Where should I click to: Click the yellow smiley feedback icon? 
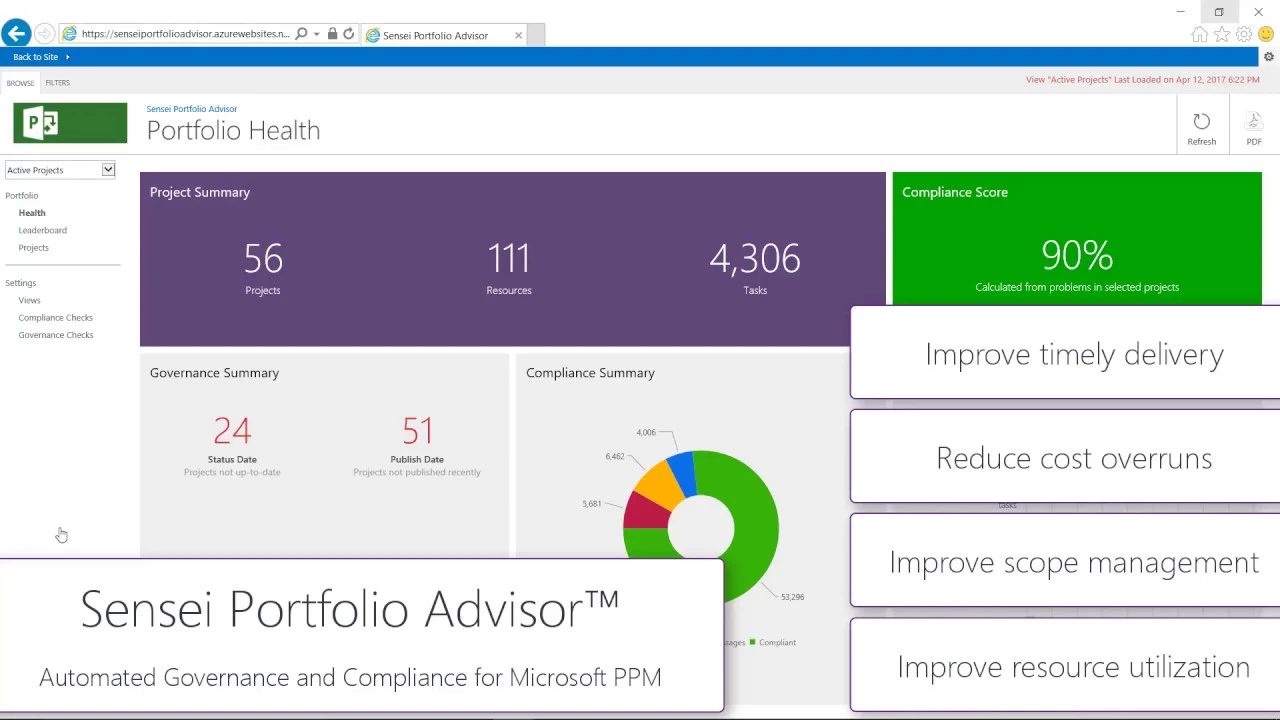(x=1265, y=35)
